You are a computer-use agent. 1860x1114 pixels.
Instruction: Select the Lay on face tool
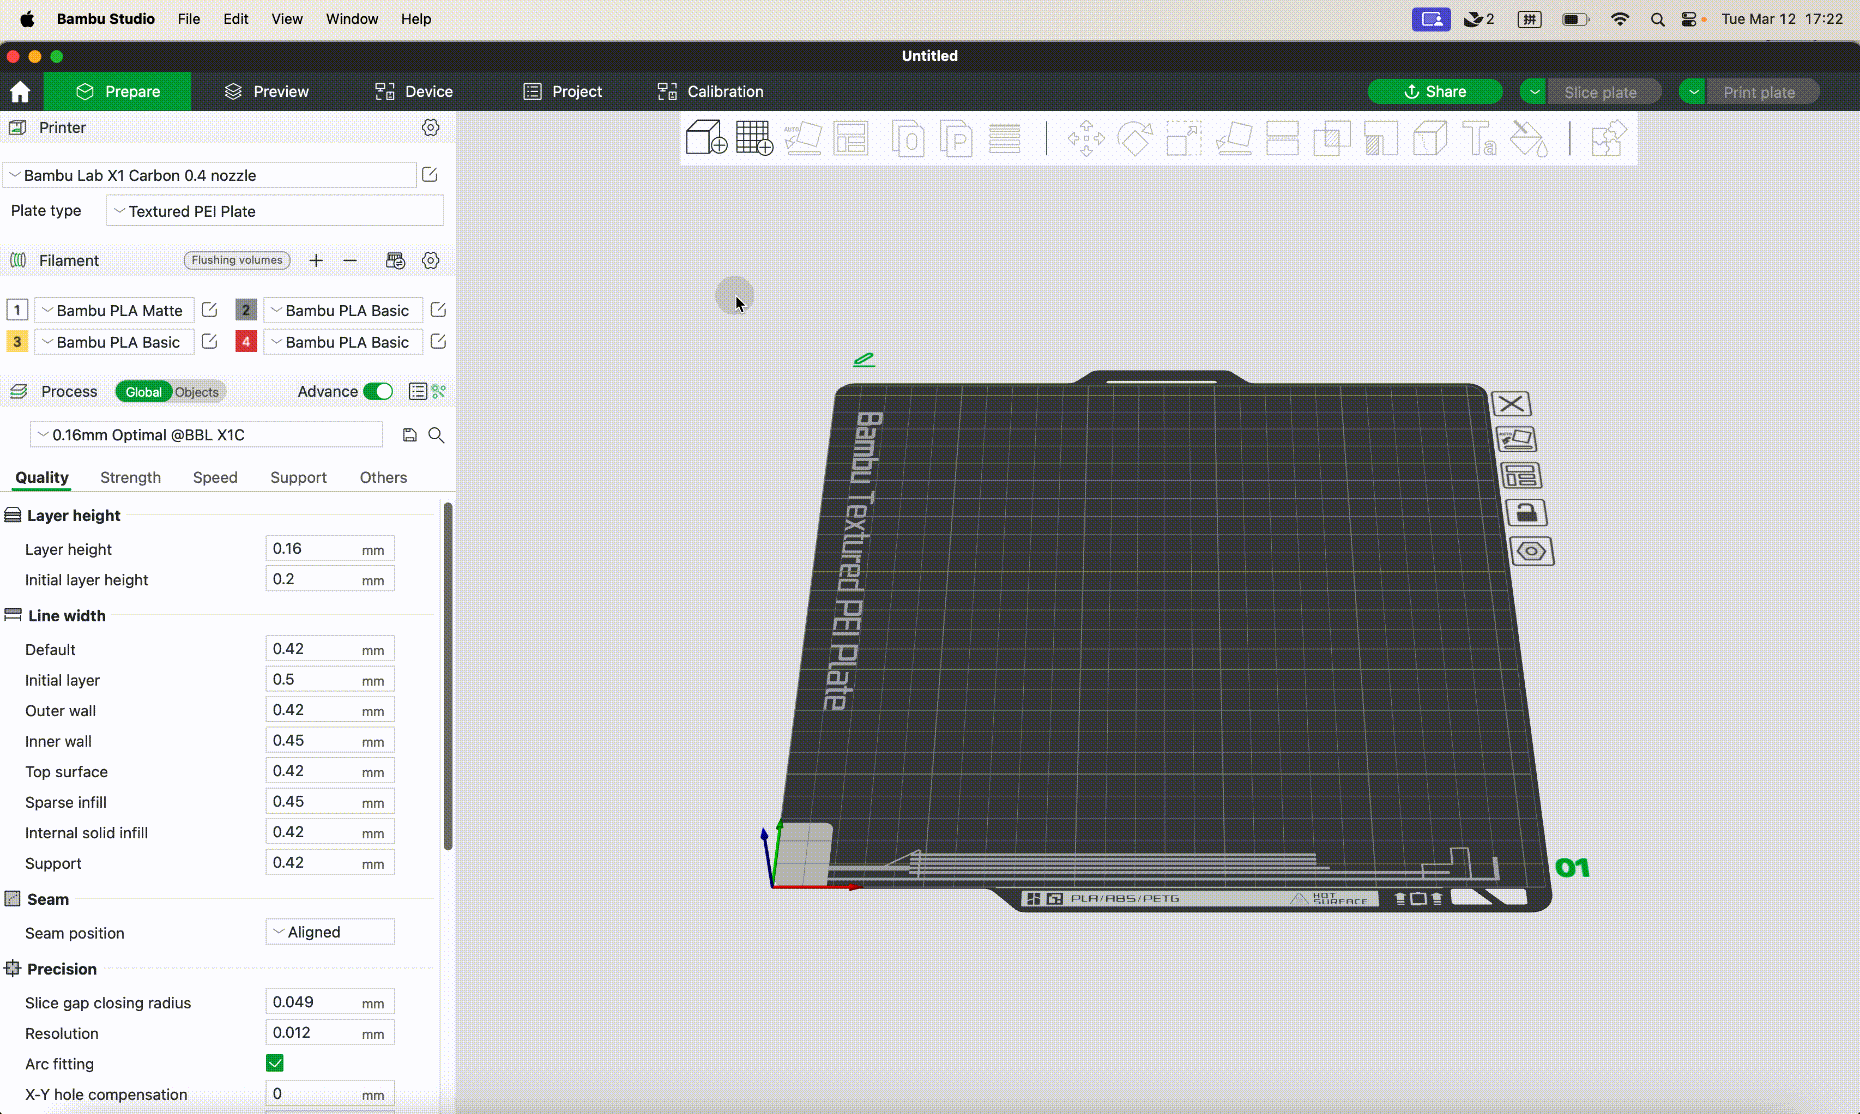coord(1233,138)
